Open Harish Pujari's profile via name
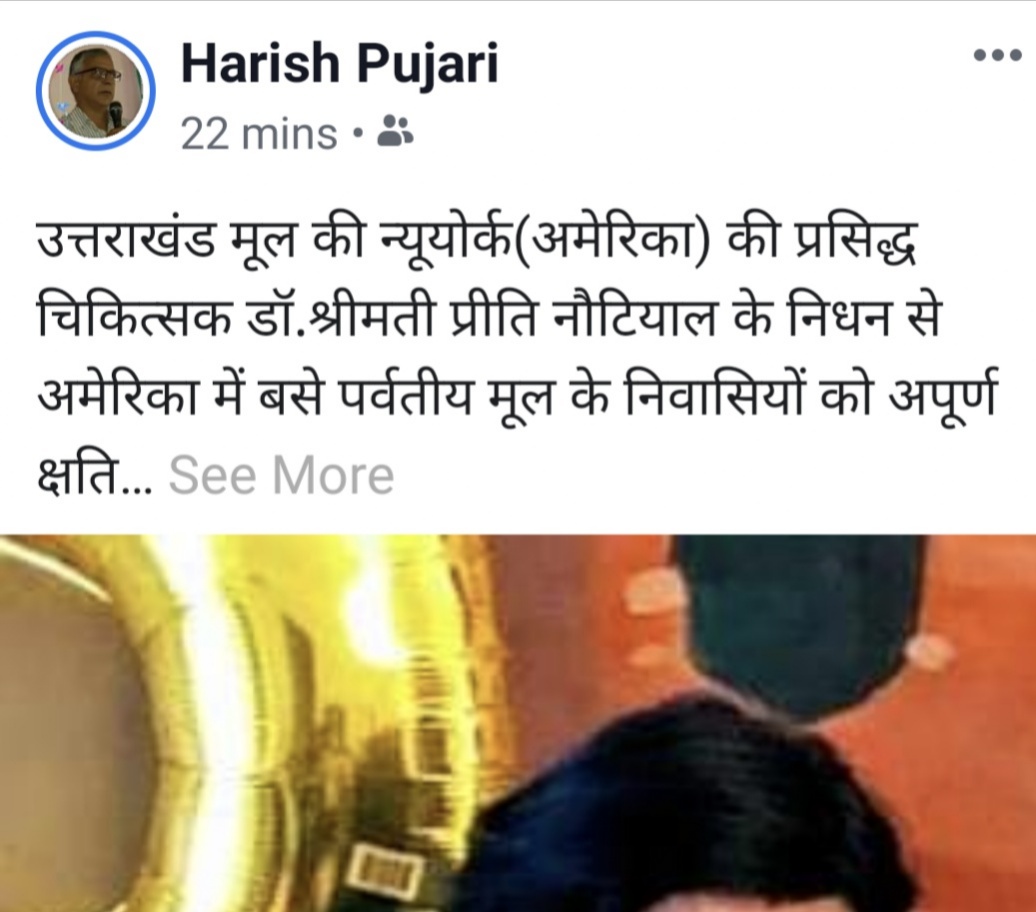 click(340, 65)
